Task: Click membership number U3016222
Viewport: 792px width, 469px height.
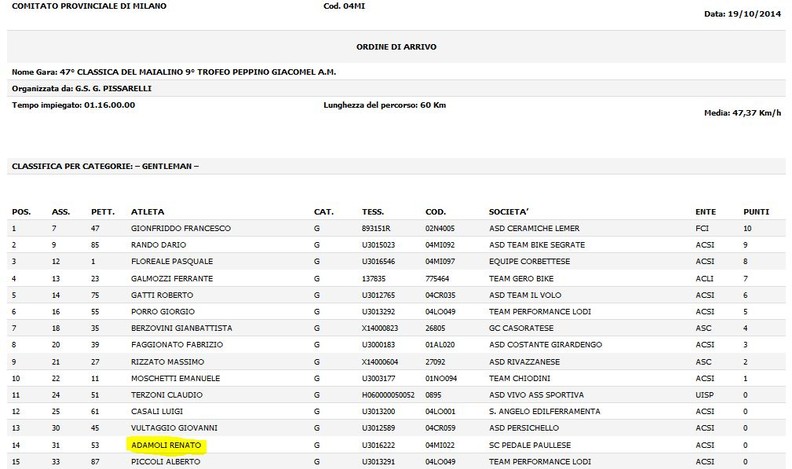Action: (378, 445)
